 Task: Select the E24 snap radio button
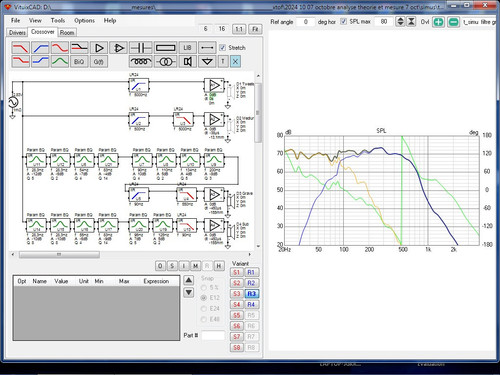[204, 309]
